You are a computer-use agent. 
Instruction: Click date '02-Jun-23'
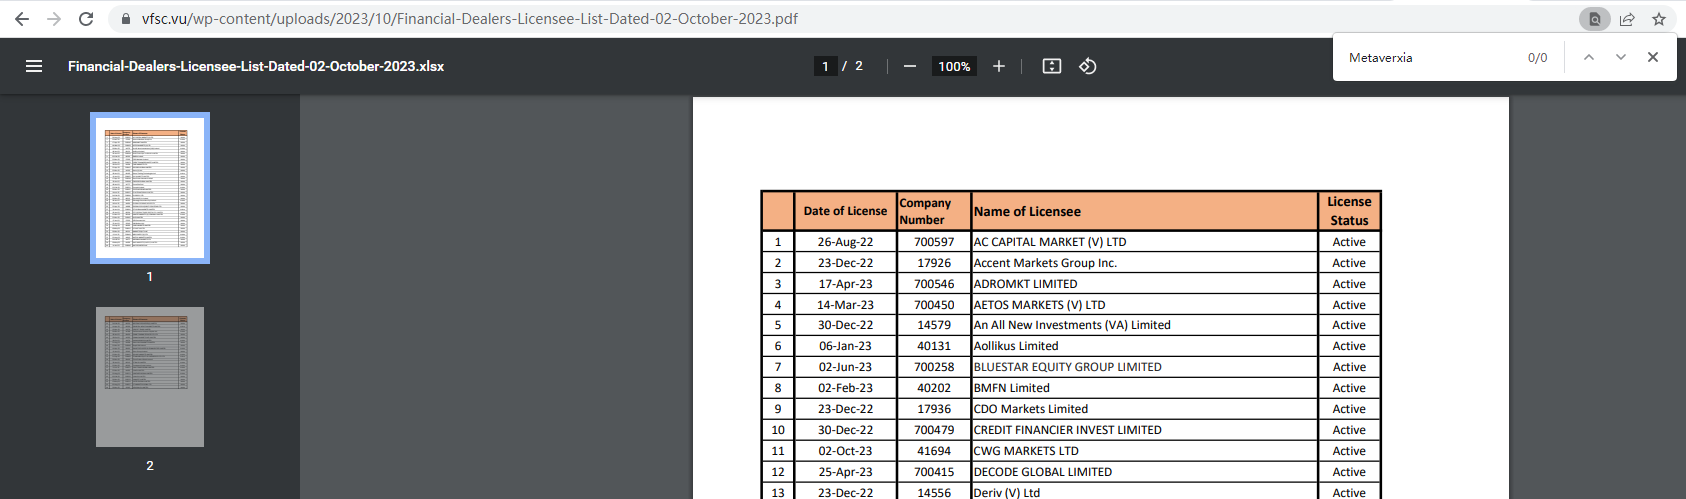coord(845,367)
